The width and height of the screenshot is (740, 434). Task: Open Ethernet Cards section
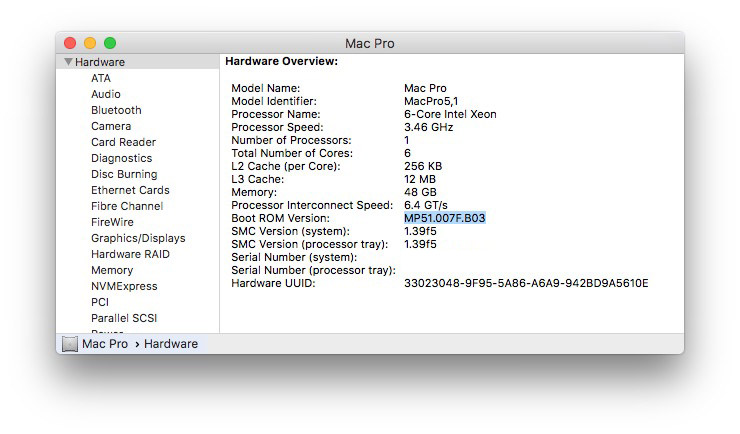130,191
